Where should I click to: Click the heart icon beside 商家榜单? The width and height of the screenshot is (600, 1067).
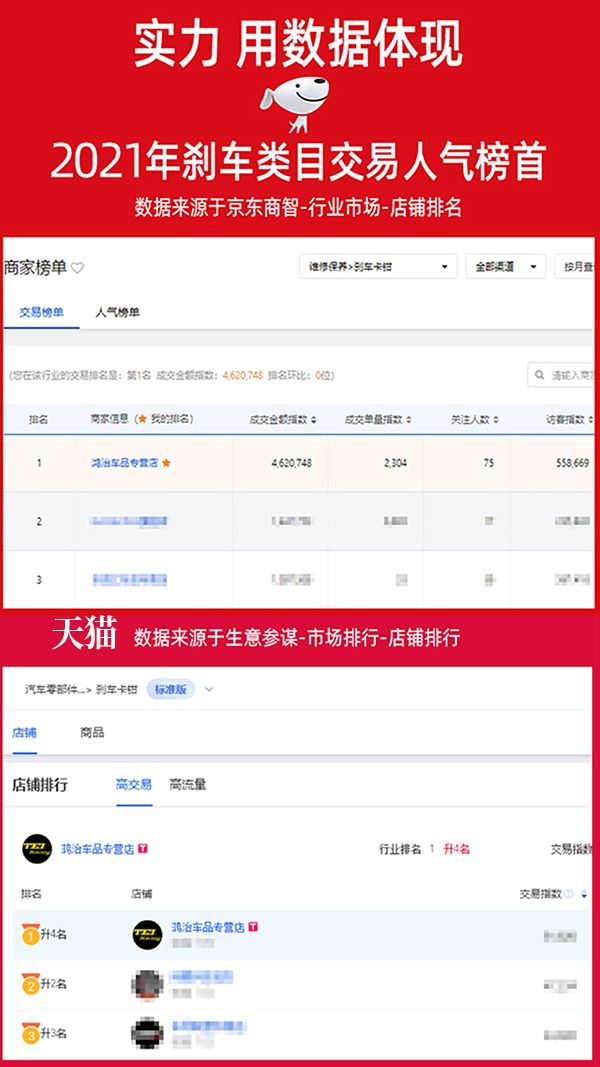point(78,268)
